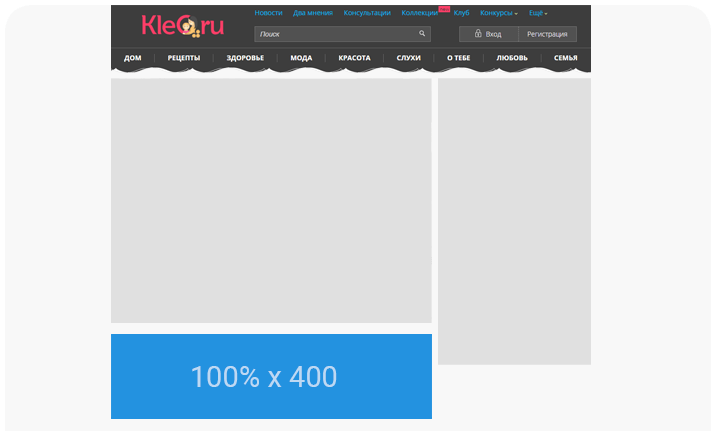Focus the Поиск search field
This screenshot has height=431, width=716.
pos(335,34)
